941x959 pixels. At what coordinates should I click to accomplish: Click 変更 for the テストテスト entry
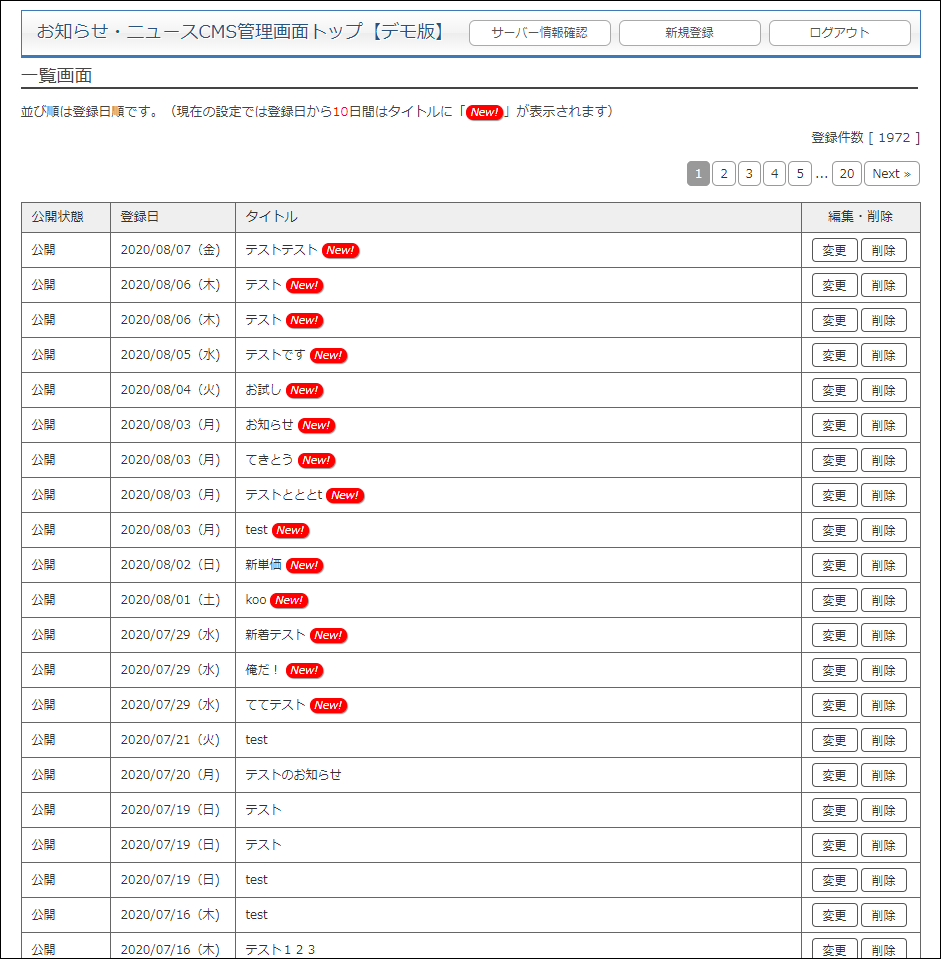click(x=834, y=250)
